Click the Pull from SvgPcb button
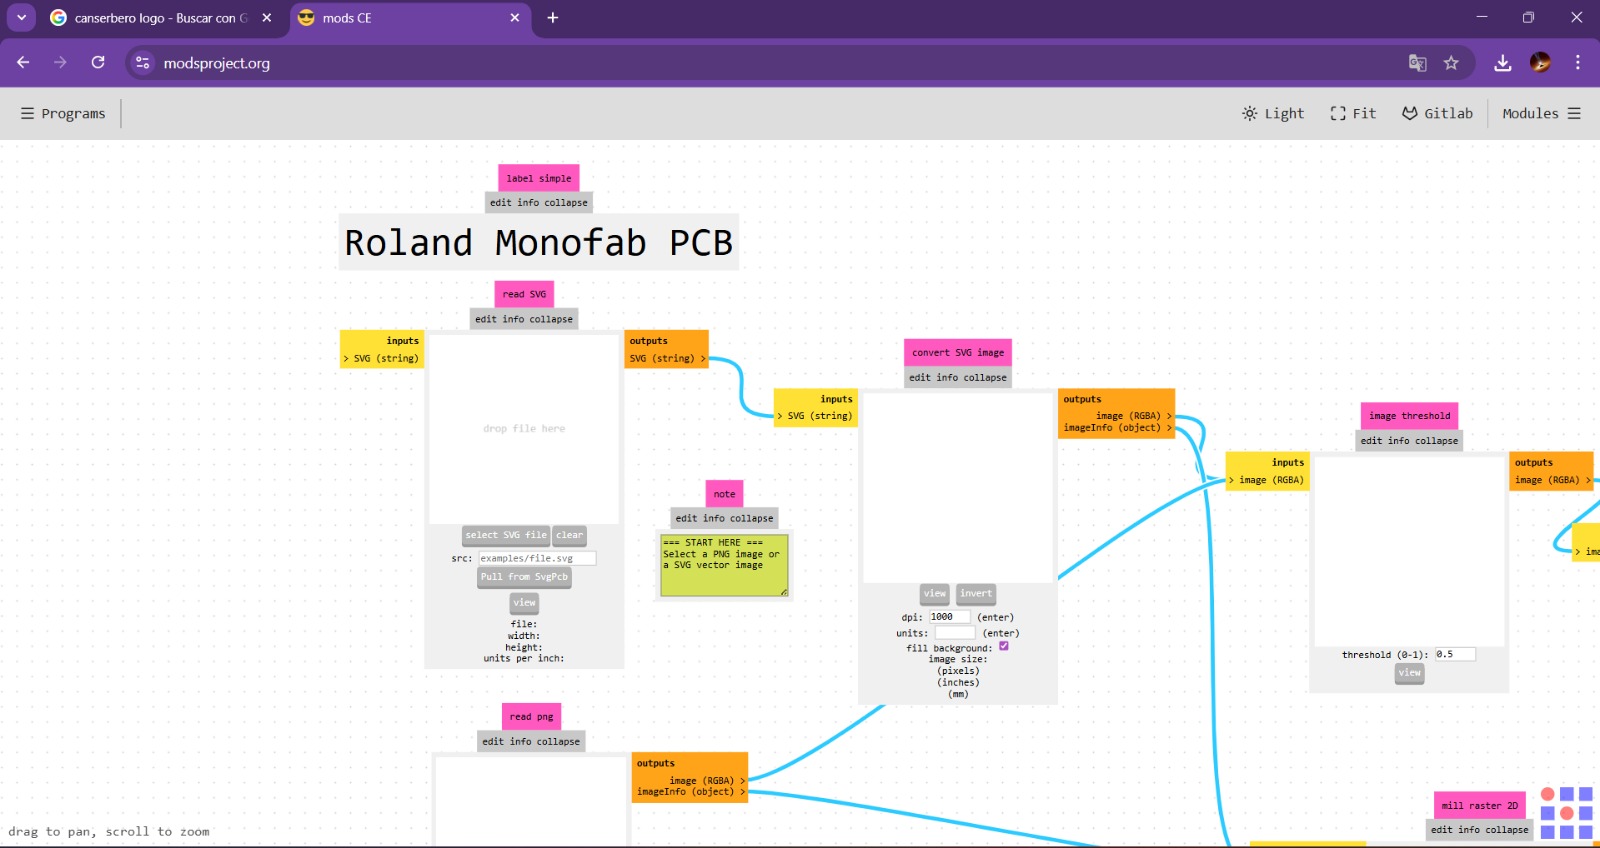This screenshot has height=848, width=1600. pyautogui.click(x=524, y=578)
